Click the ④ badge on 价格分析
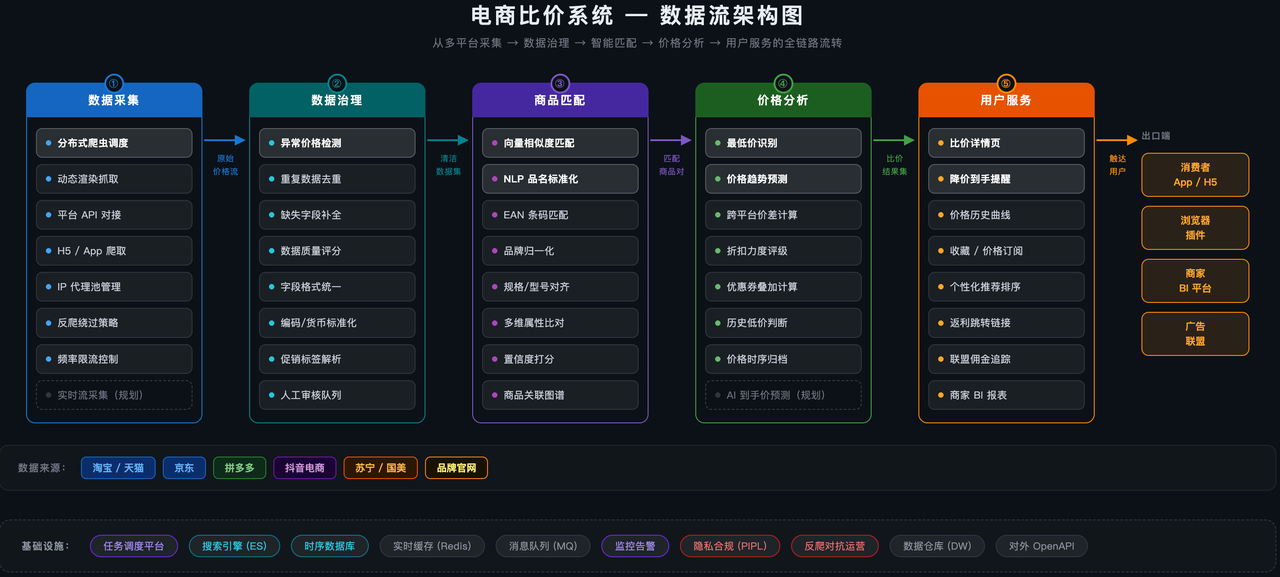 coord(782,85)
